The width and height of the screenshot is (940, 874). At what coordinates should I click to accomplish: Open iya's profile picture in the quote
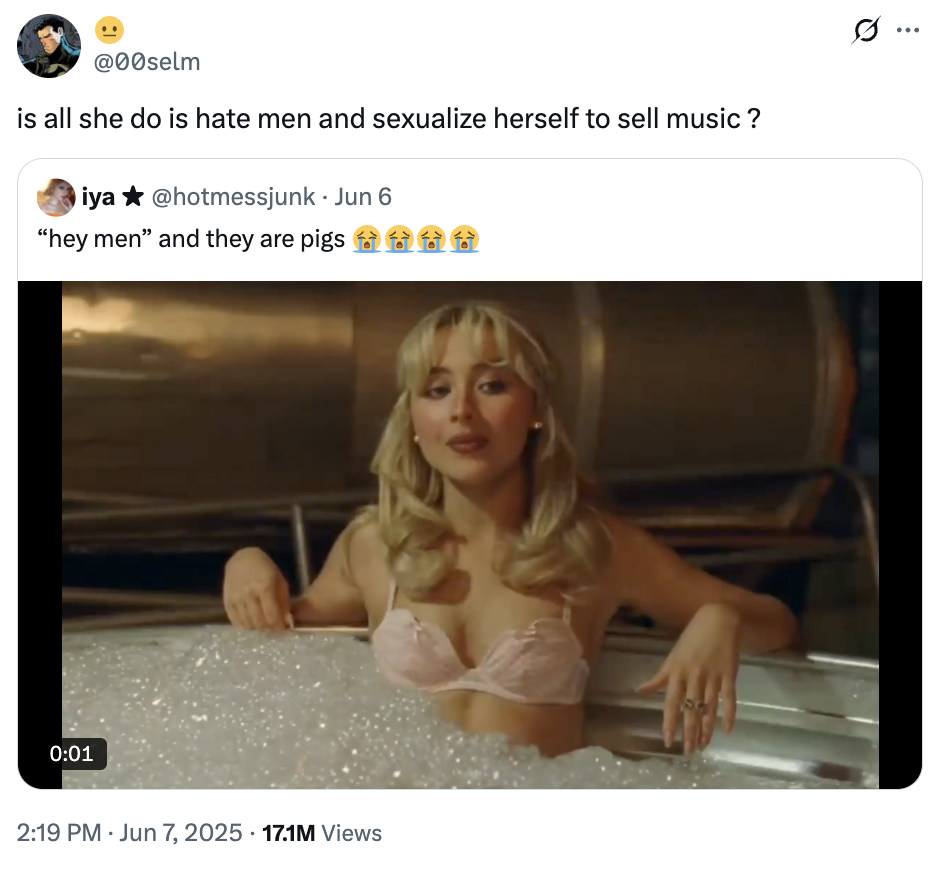click(x=56, y=197)
